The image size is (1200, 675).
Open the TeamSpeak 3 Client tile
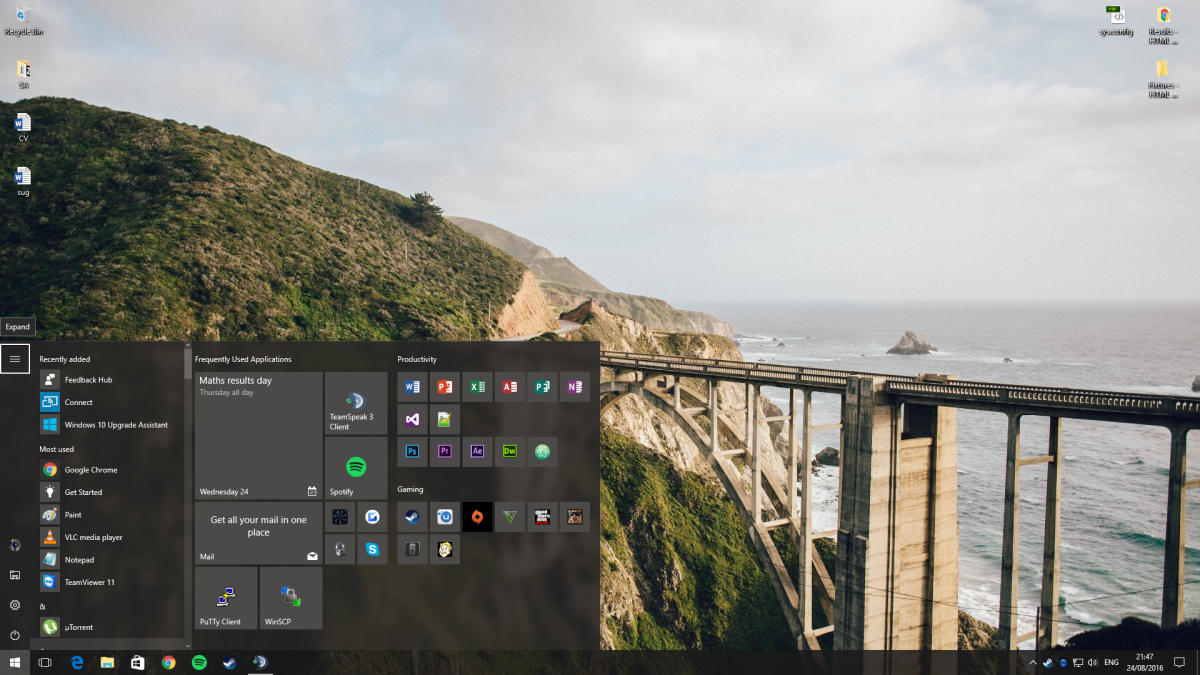[356, 403]
